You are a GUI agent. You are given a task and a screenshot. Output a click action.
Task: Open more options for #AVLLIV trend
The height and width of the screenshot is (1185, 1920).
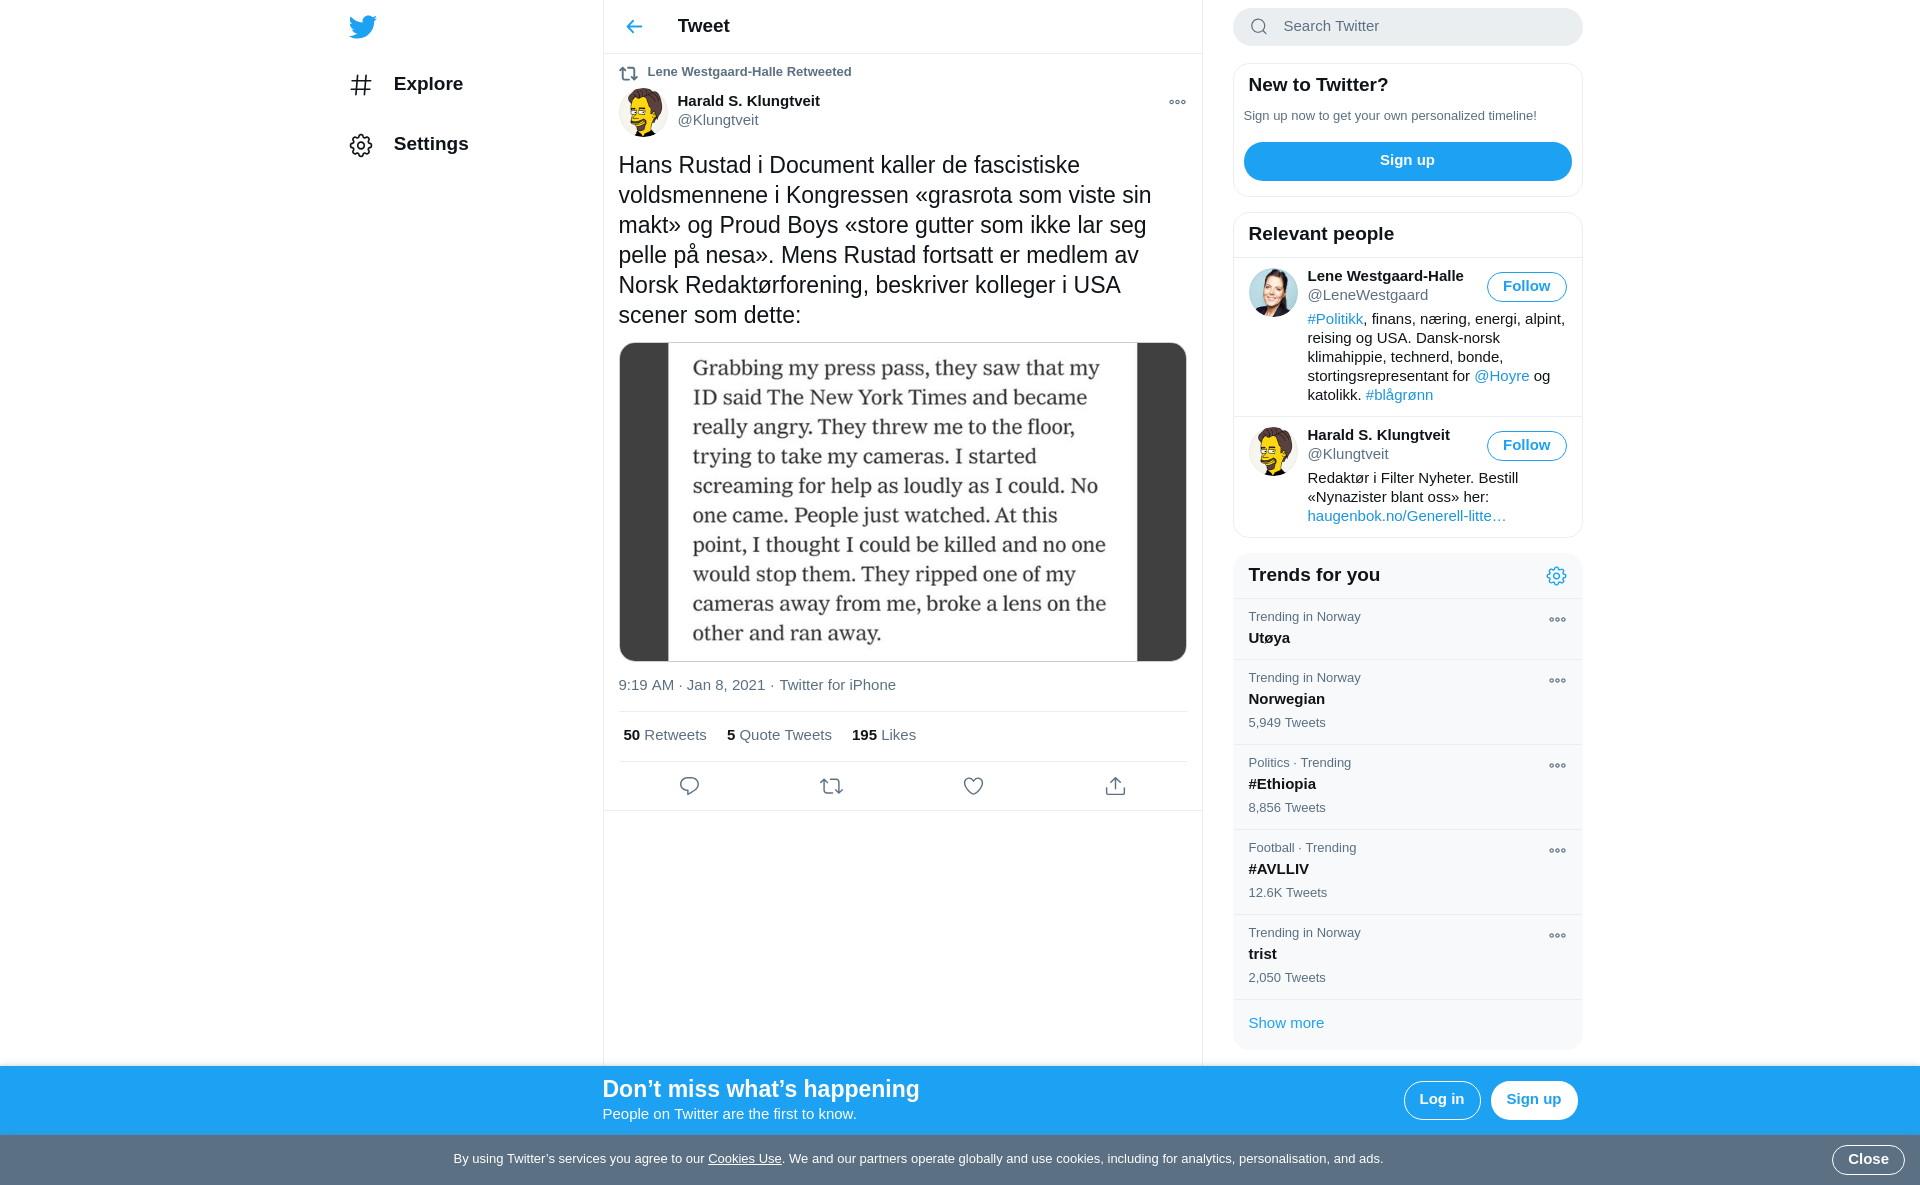click(x=1557, y=851)
